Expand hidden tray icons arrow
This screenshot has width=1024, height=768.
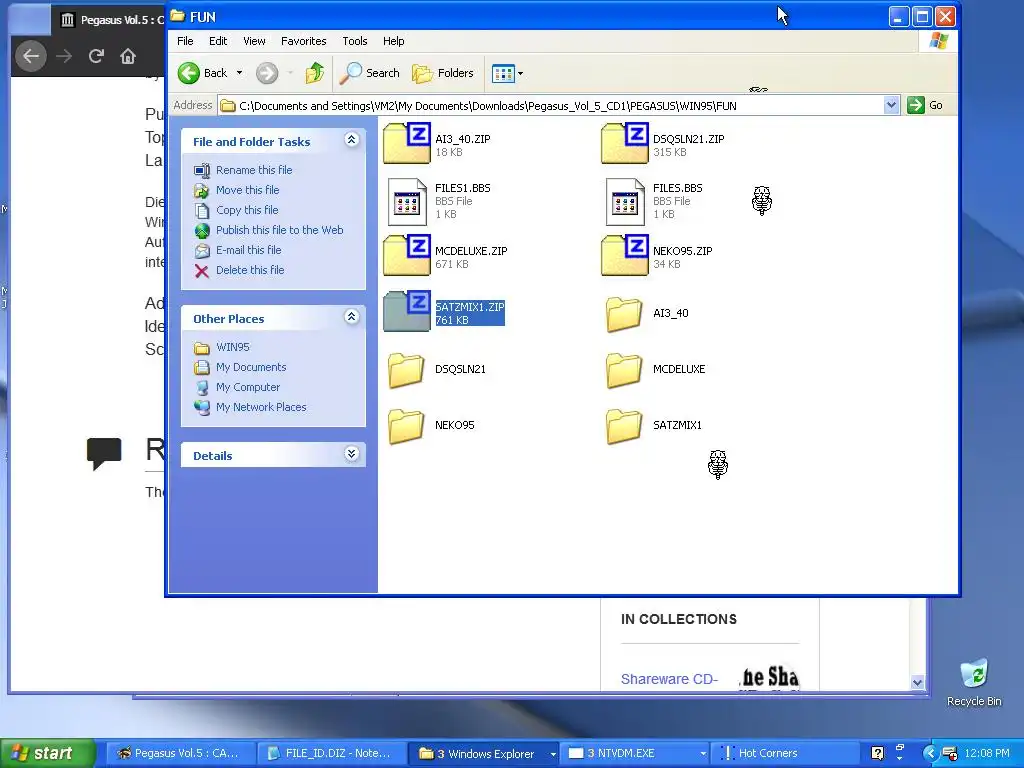point(930,753)
